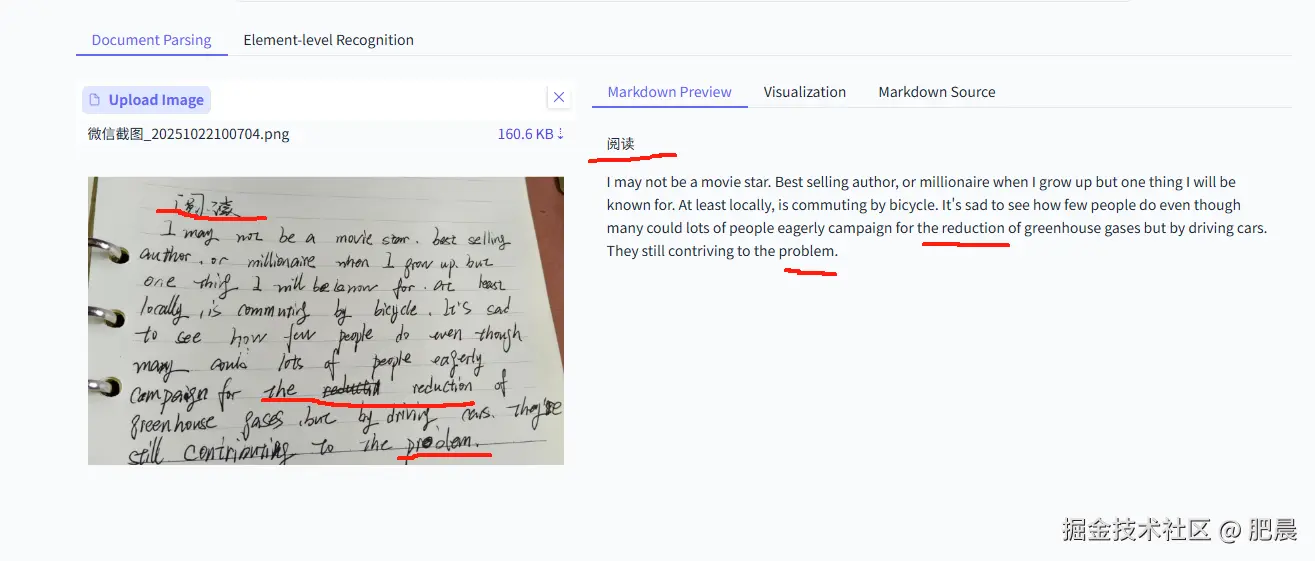Open the handwritten note image preview
This screenshot has height=561, width=1315.
tap(326, 320)
